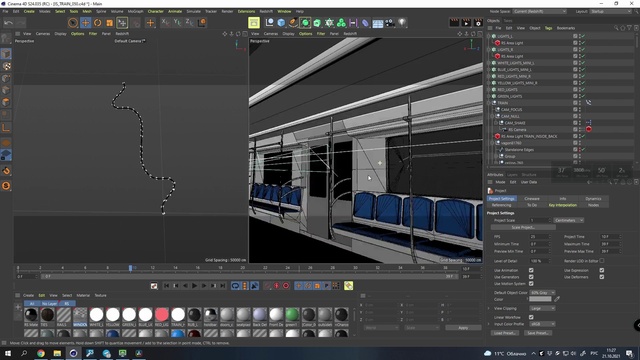Add a Cube primitive object
The height and width of the screenshot is (360, 640).
[x=281, y=23]
